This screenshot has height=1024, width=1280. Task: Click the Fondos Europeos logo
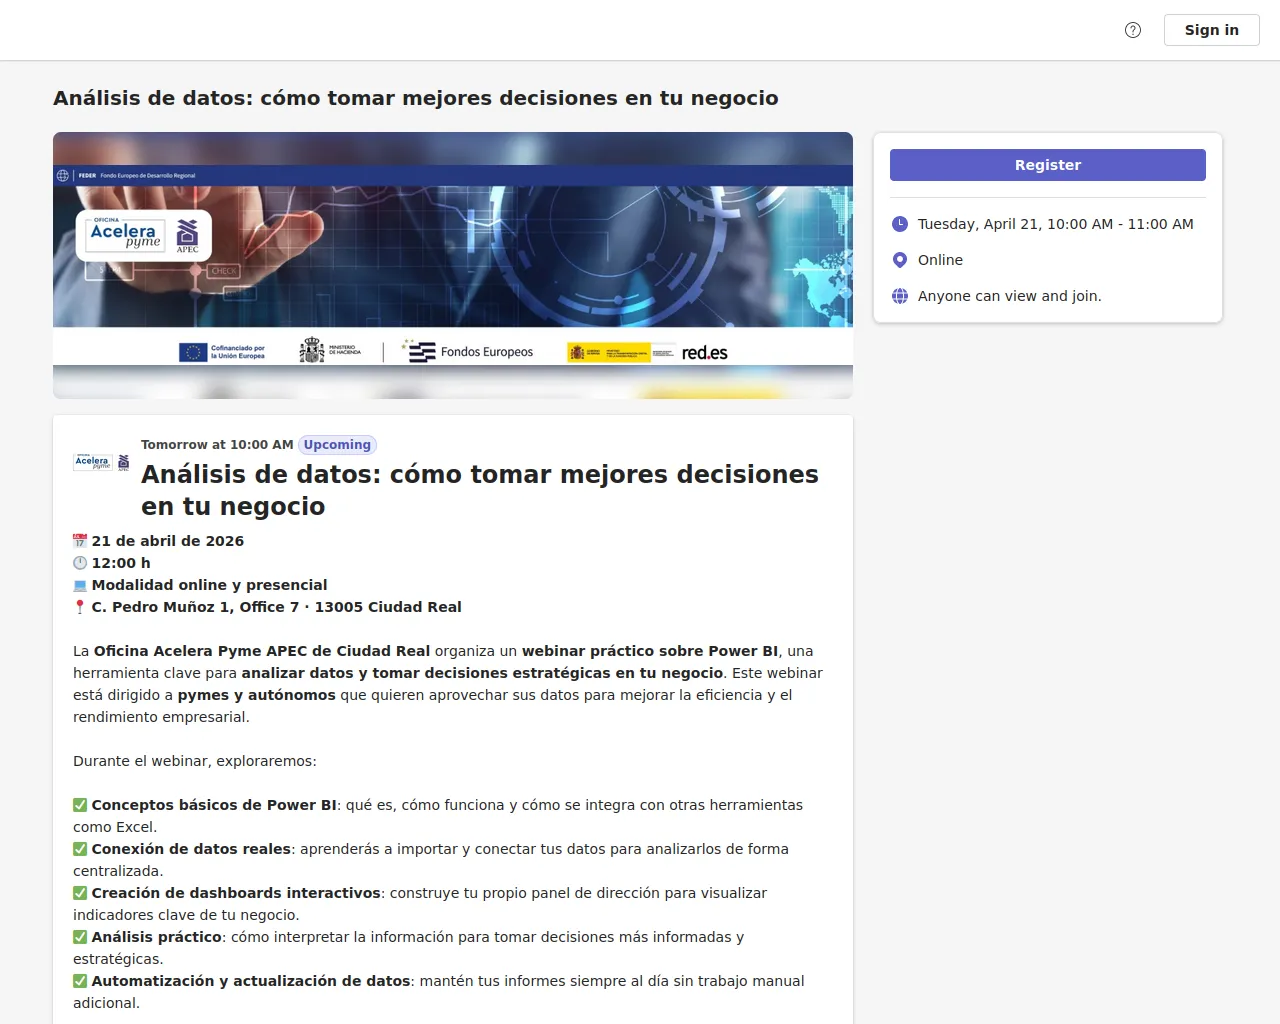click(x=468, y=351)
